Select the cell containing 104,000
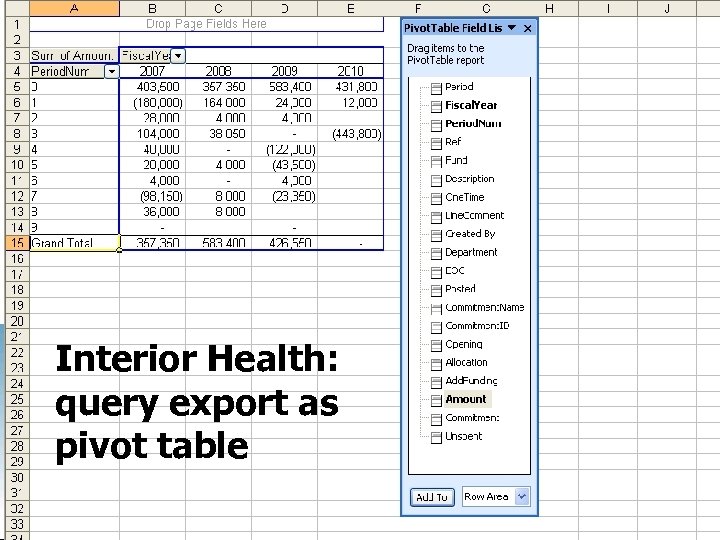The image size is (720, 540). 152,134
